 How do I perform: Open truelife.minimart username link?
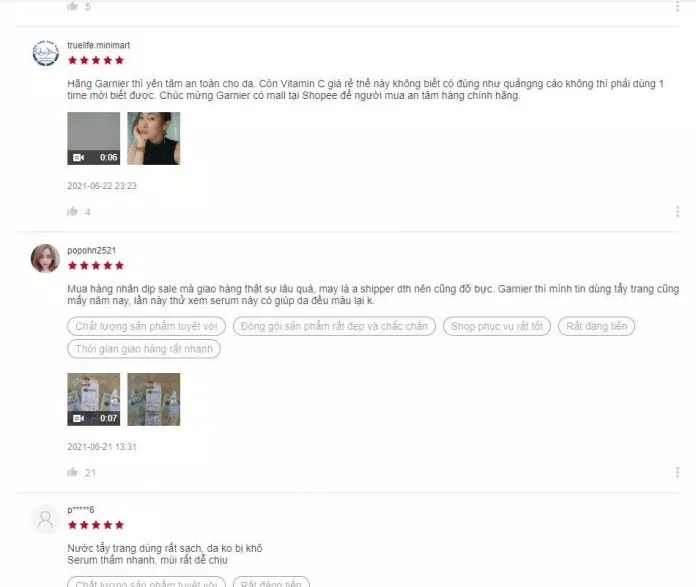(99, 45)
